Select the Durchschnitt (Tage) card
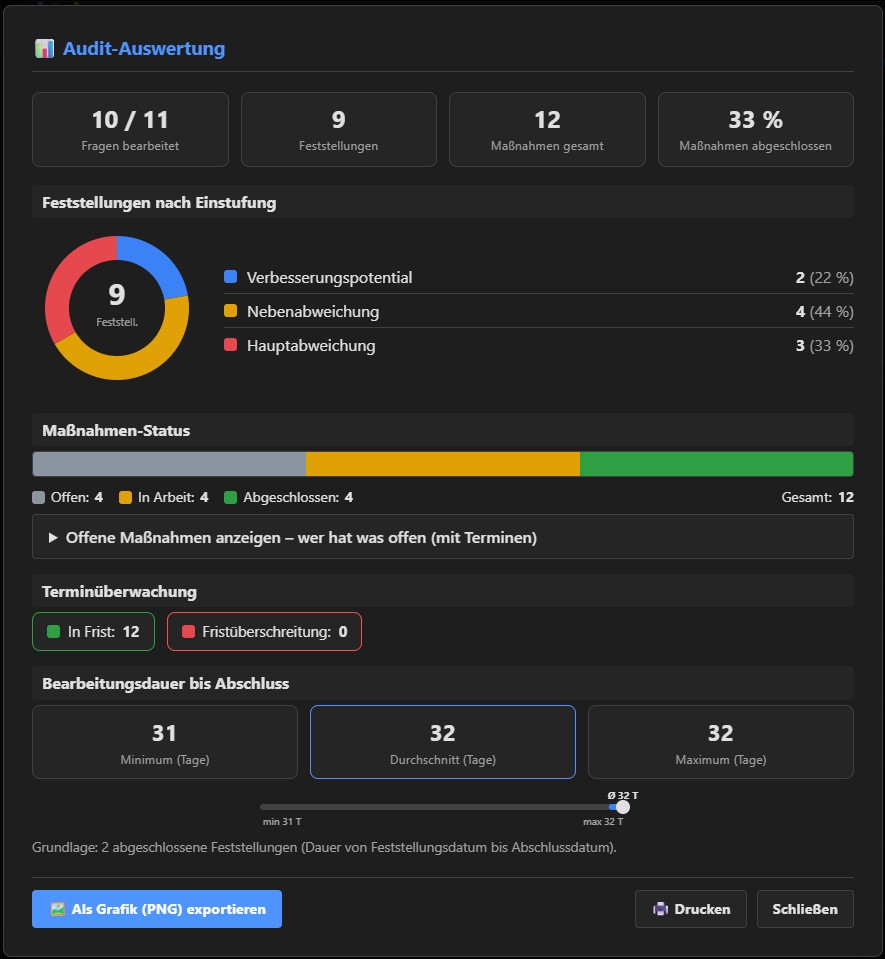Image resolution: width=885 pixels, height=959 pixels. point(443,742)
